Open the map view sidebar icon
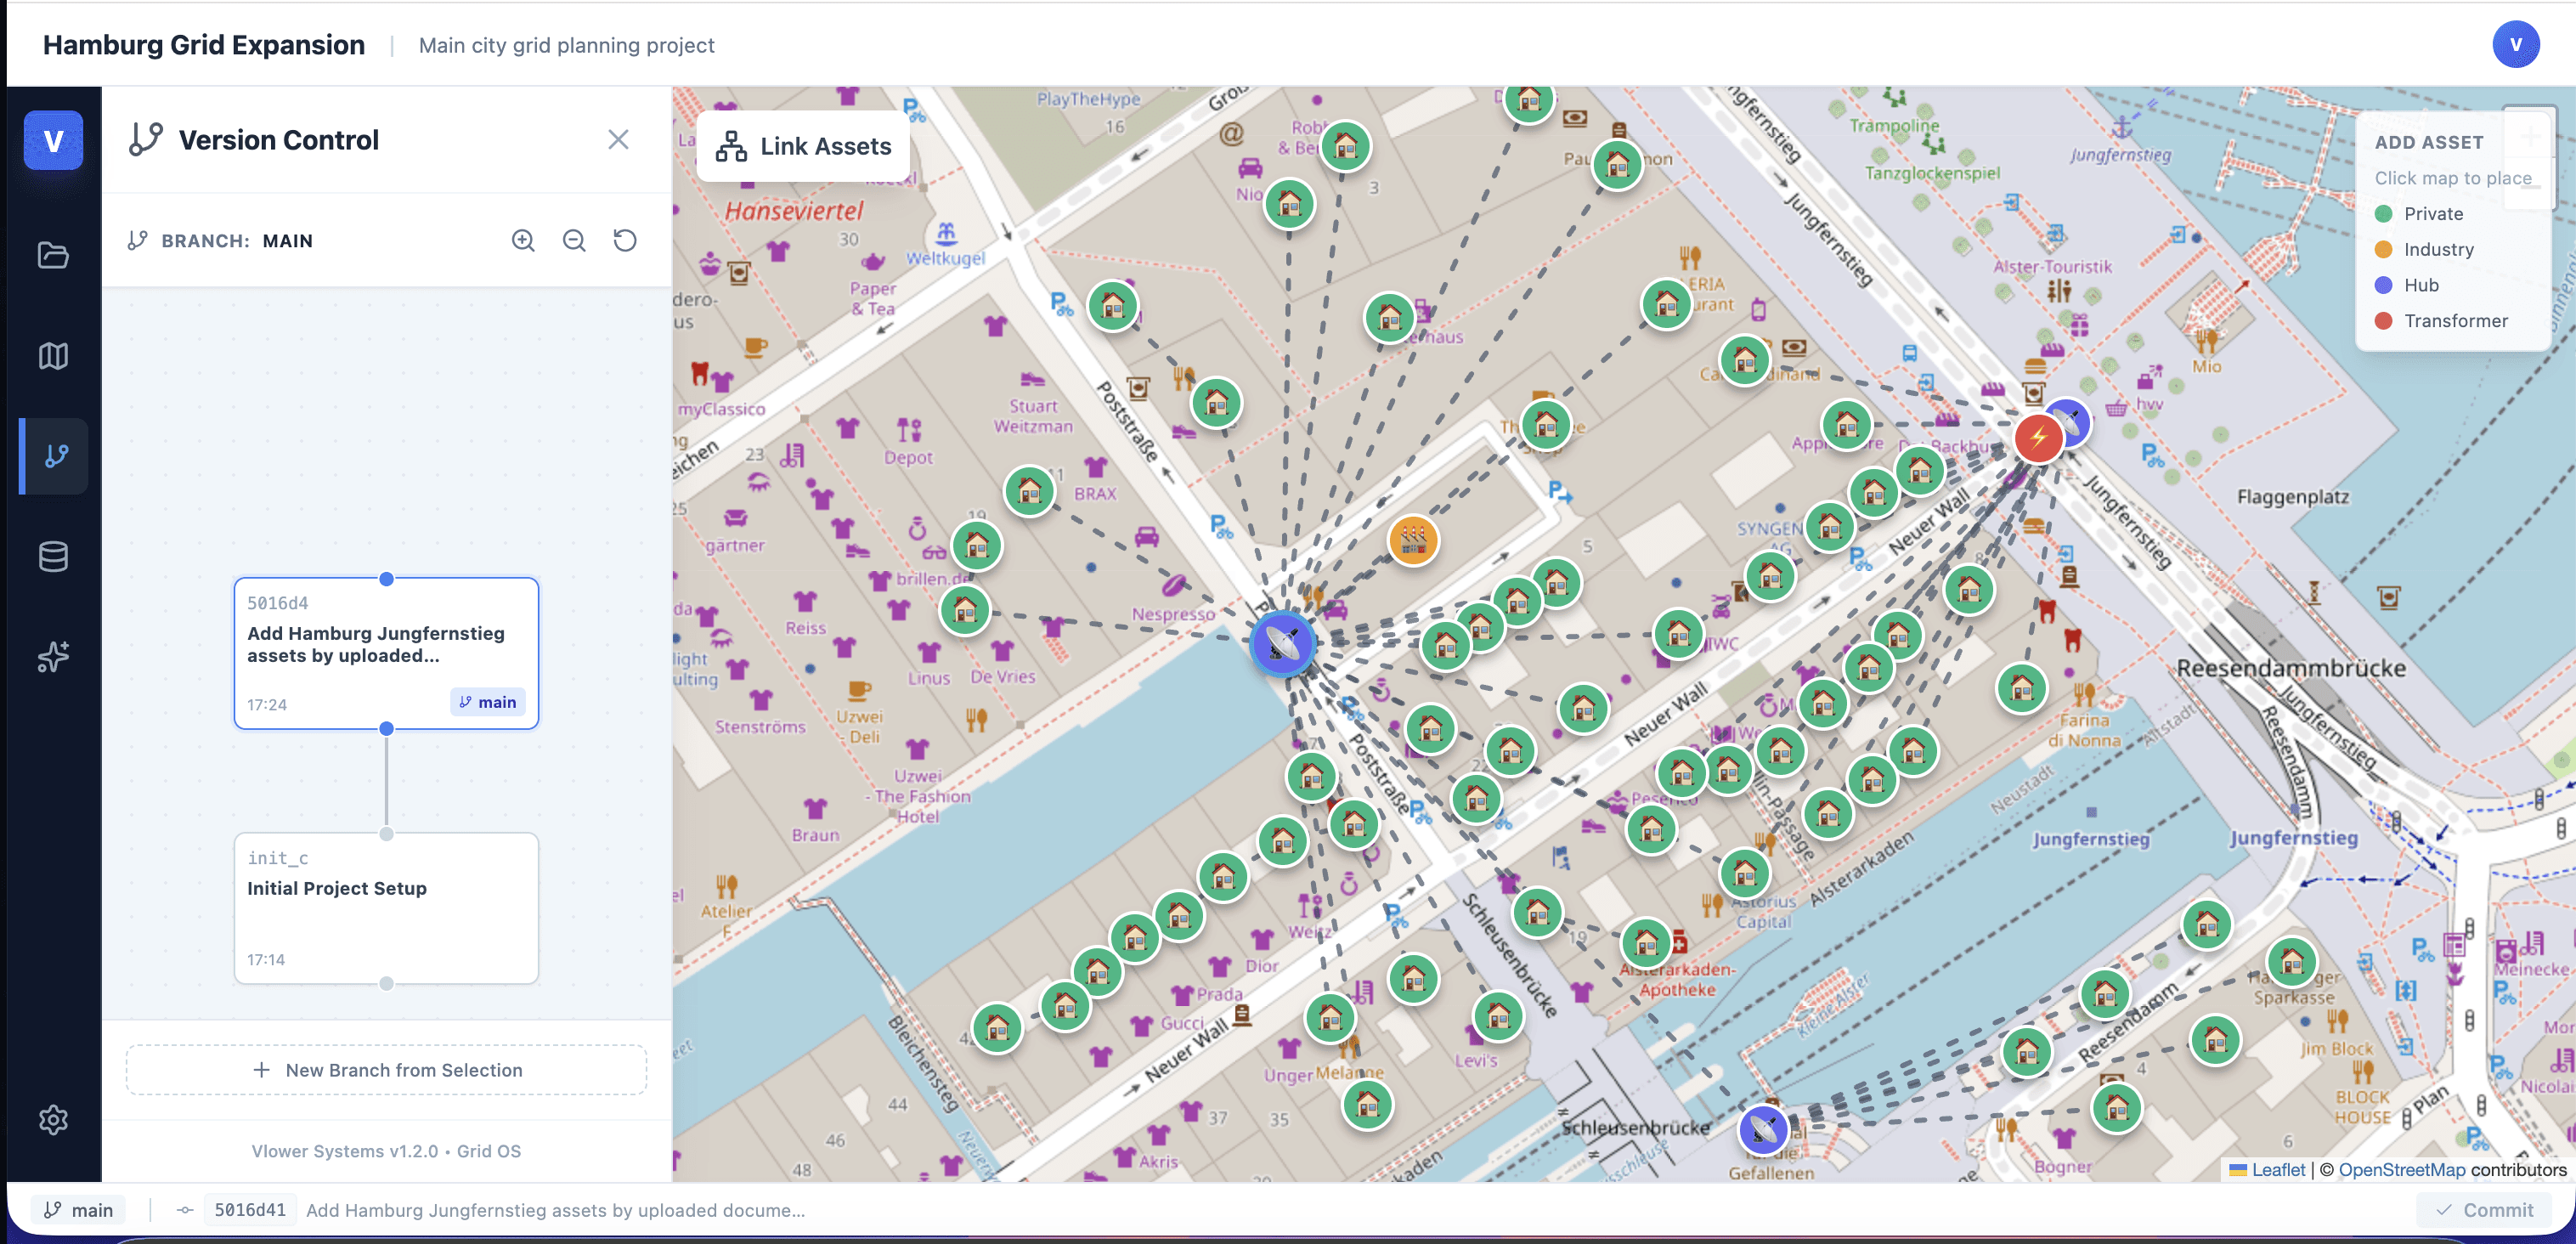Image resolution: width=2576 pixels, height=1244 pixels. (x=53, y=356)
